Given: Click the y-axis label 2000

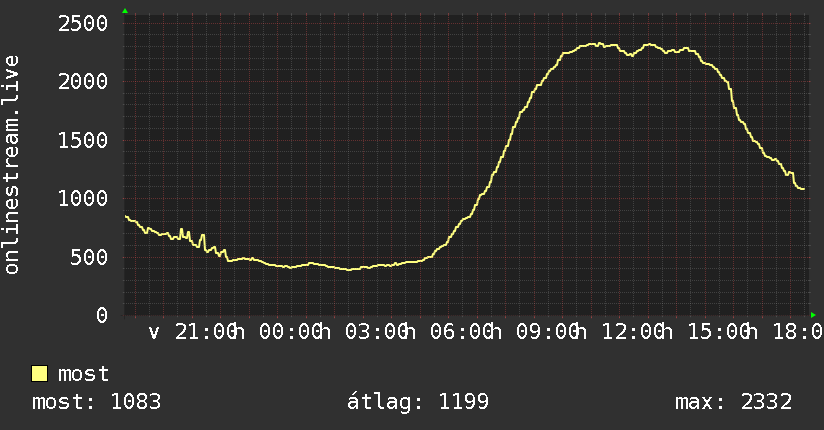Looking at the screenshot, I should pos(83,82).
